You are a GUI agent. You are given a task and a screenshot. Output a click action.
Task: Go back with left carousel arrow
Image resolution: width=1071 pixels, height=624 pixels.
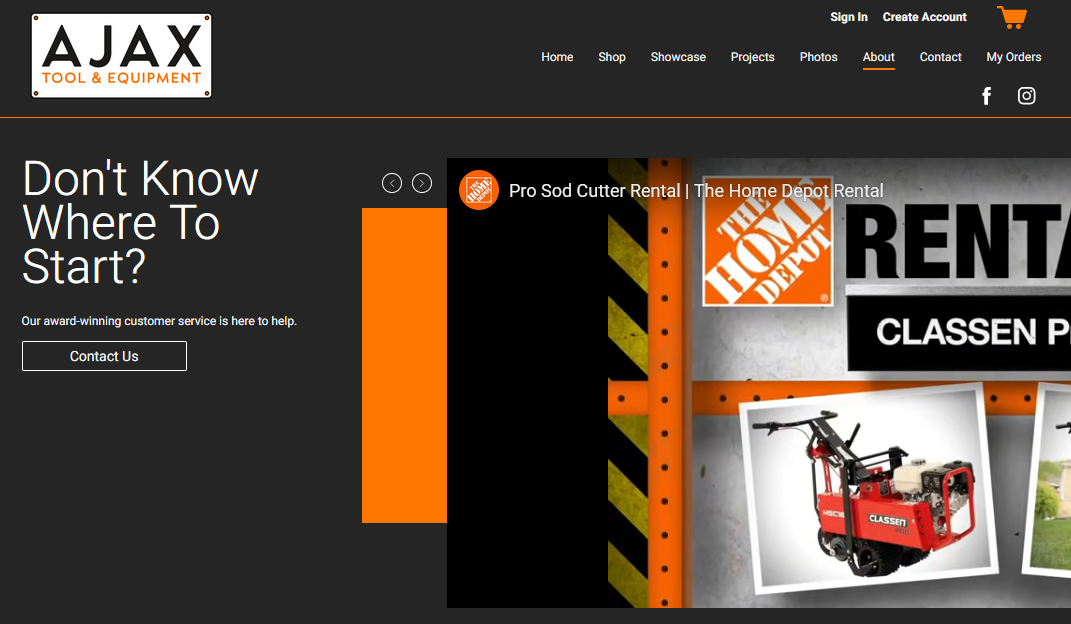pyautogui.click(x=391, y=183)
